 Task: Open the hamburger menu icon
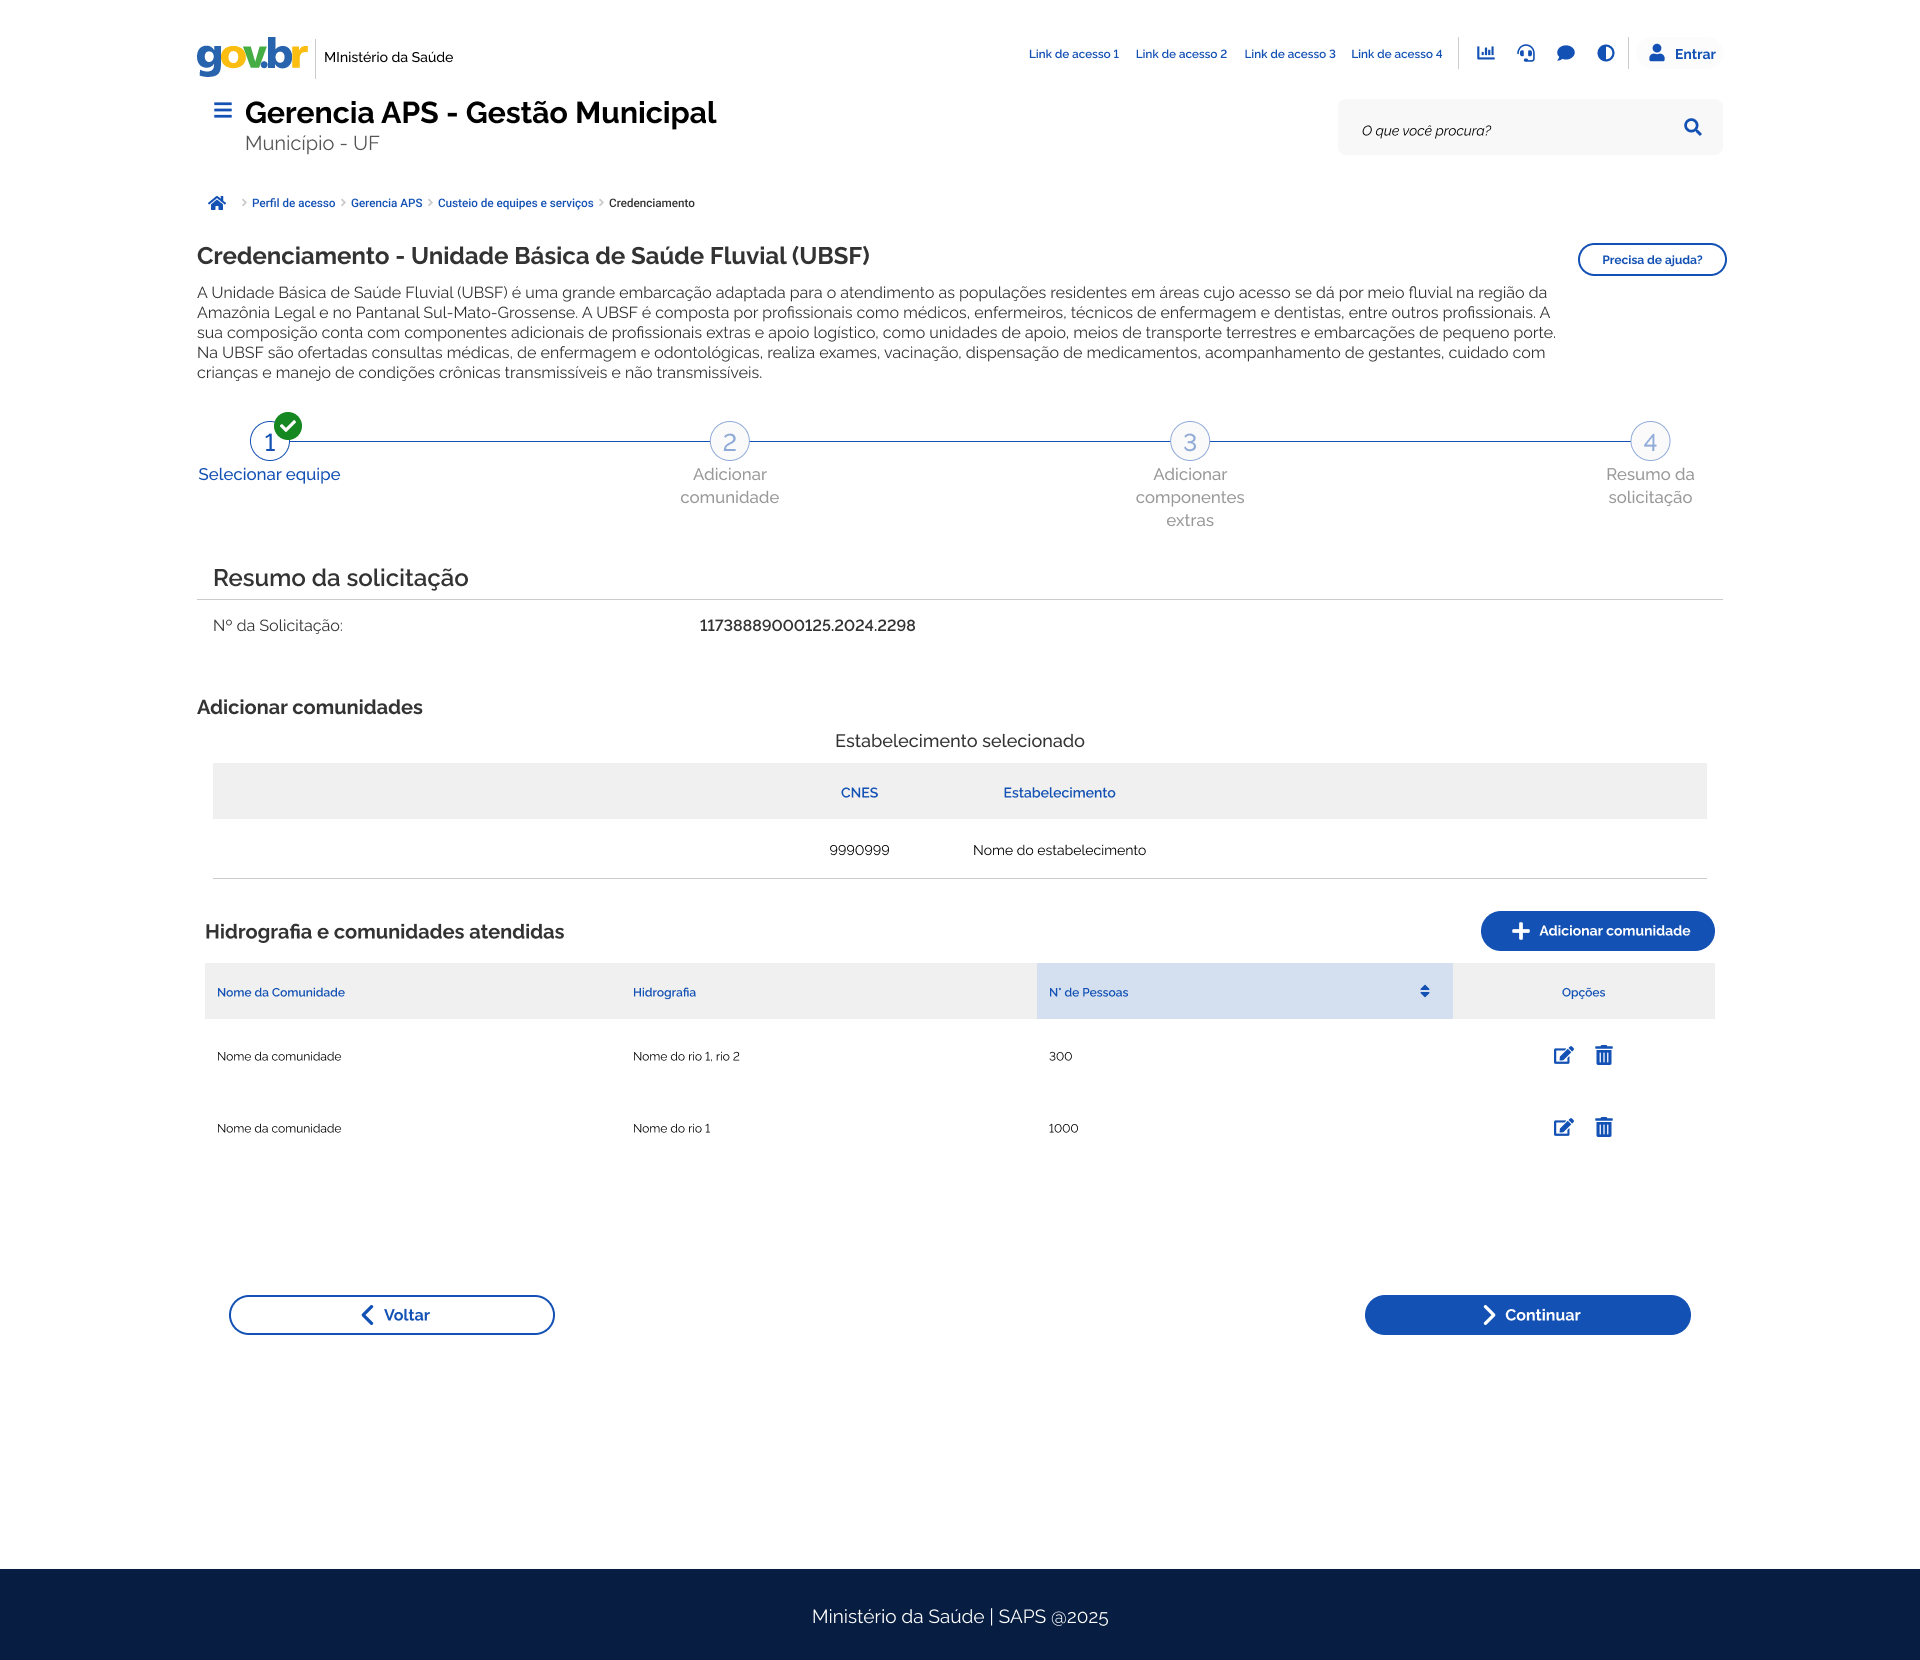click(x=223, y=110)
